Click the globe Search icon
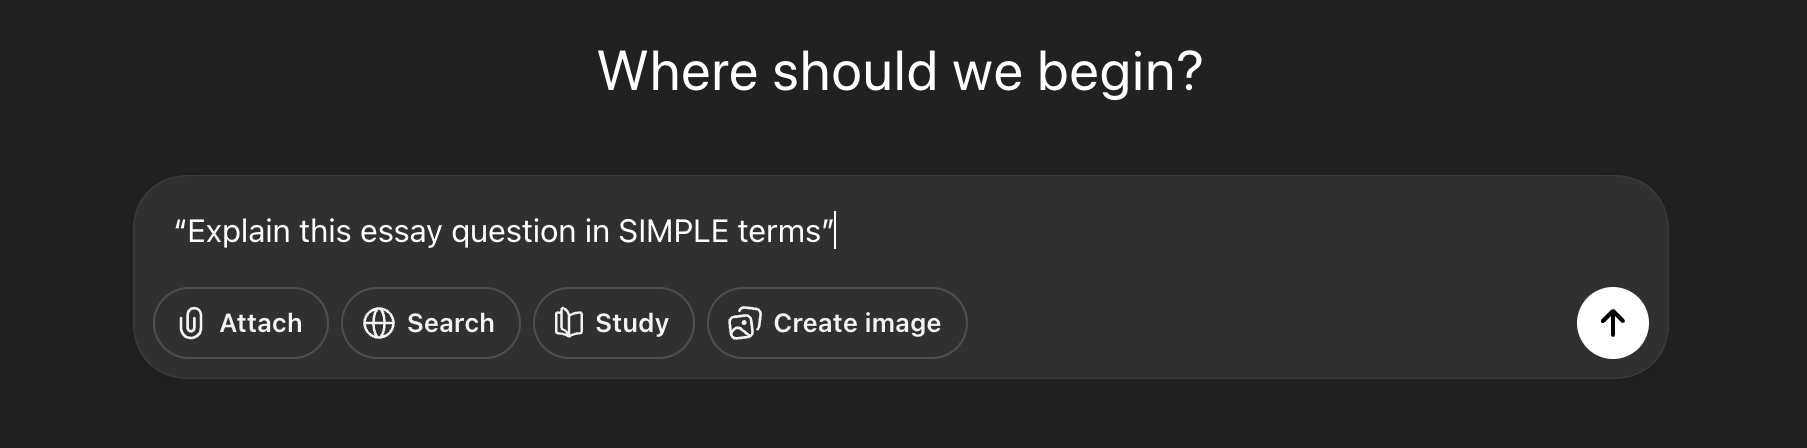 (378, 323)
